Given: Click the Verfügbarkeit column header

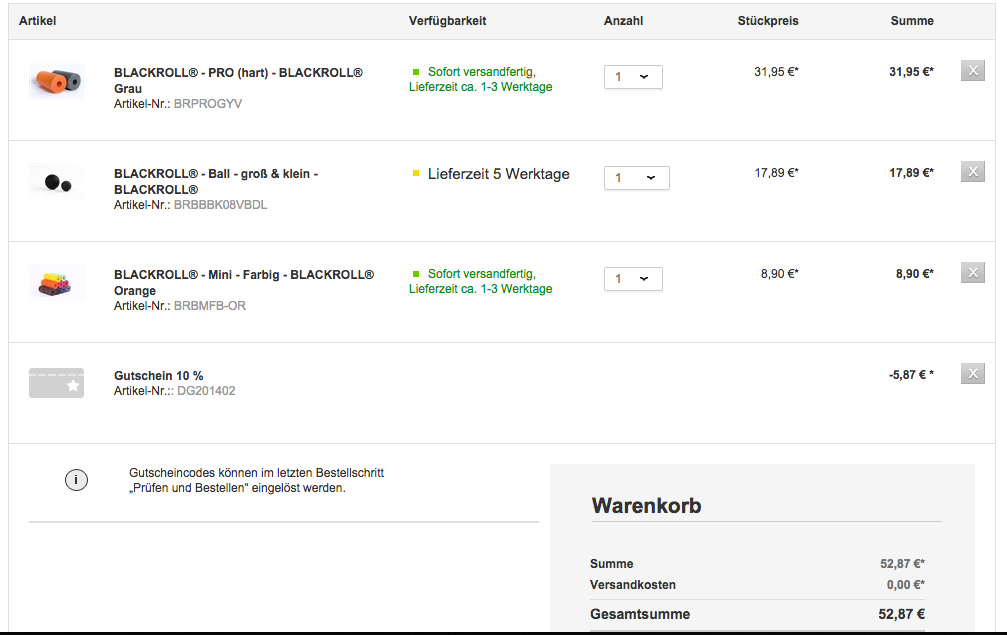Looking at the screenshot, I should [x=447, y=21].
